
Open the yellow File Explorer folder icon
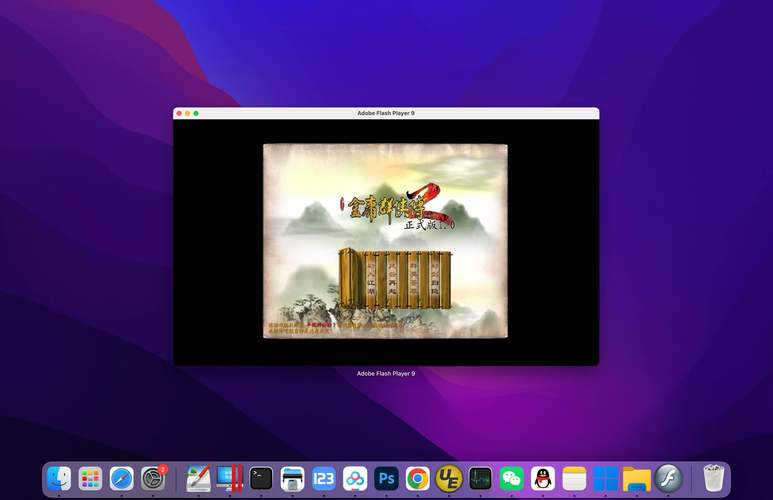(637, 478)
